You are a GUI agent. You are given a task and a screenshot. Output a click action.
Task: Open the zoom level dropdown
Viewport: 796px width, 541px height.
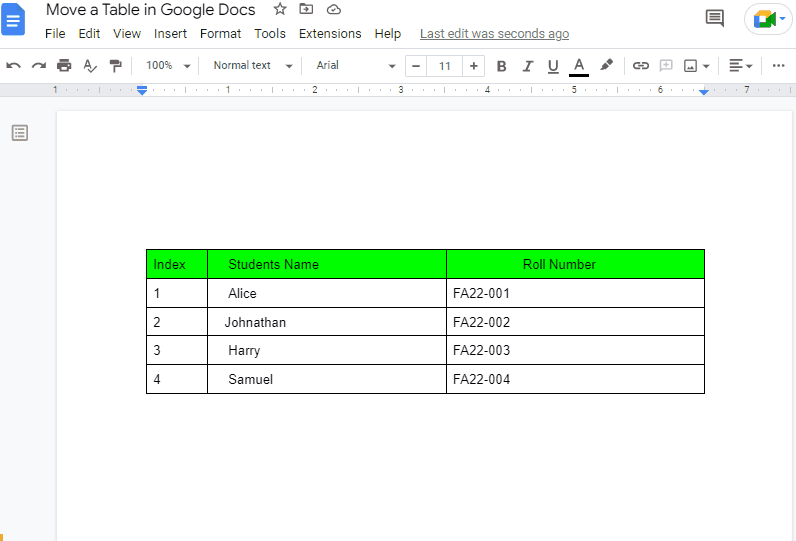[168, 65]
